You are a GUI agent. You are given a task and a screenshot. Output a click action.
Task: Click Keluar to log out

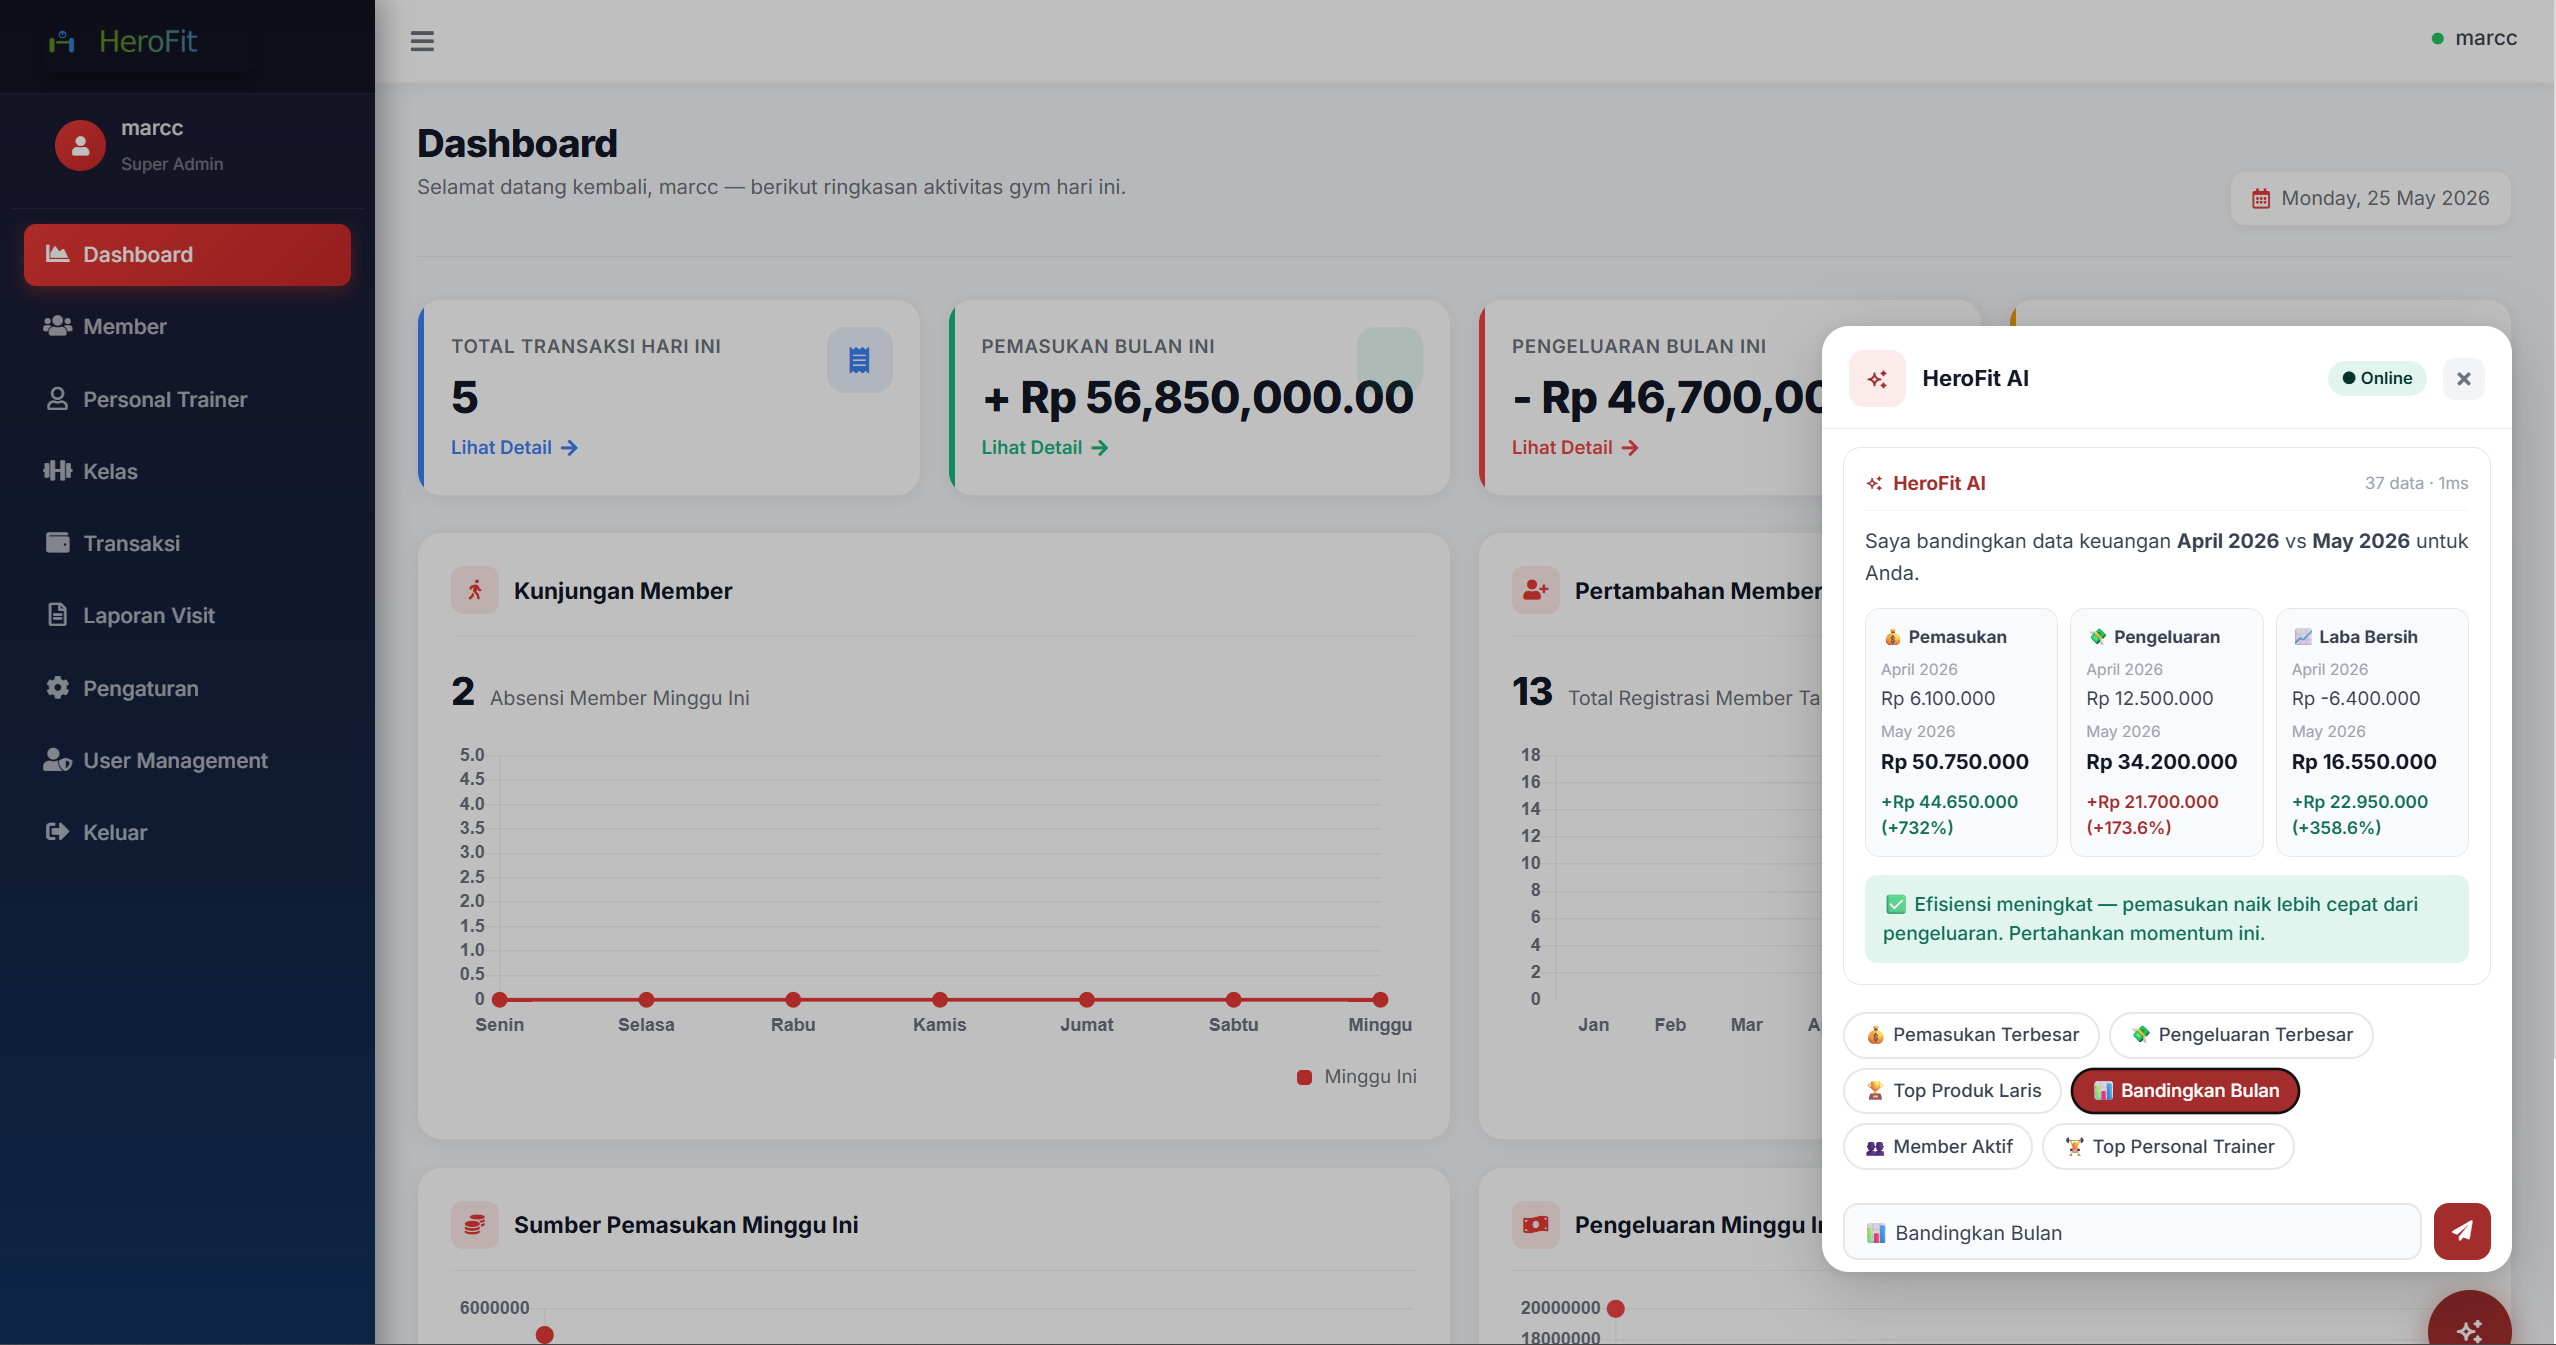(187, 832)
